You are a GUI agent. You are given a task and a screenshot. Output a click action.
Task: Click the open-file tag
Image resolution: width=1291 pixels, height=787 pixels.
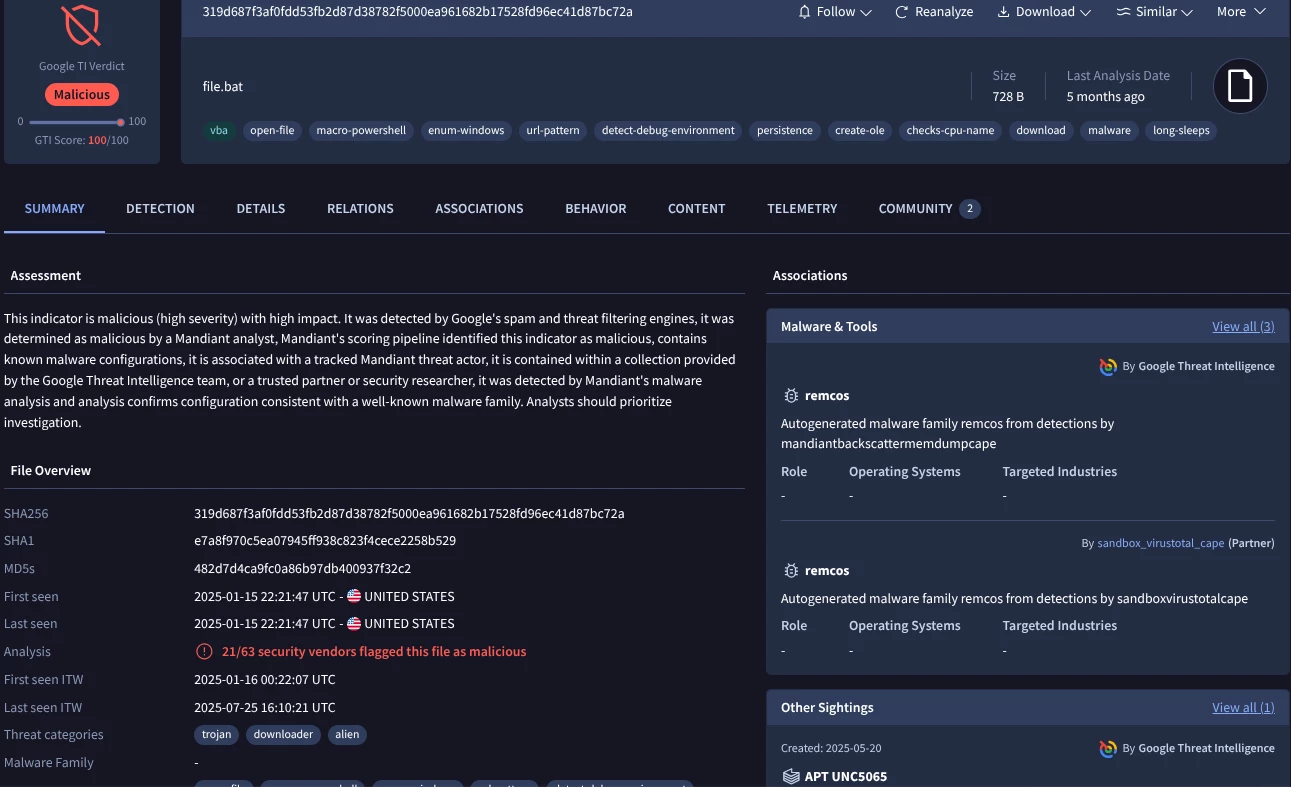[x=272, y=130]
